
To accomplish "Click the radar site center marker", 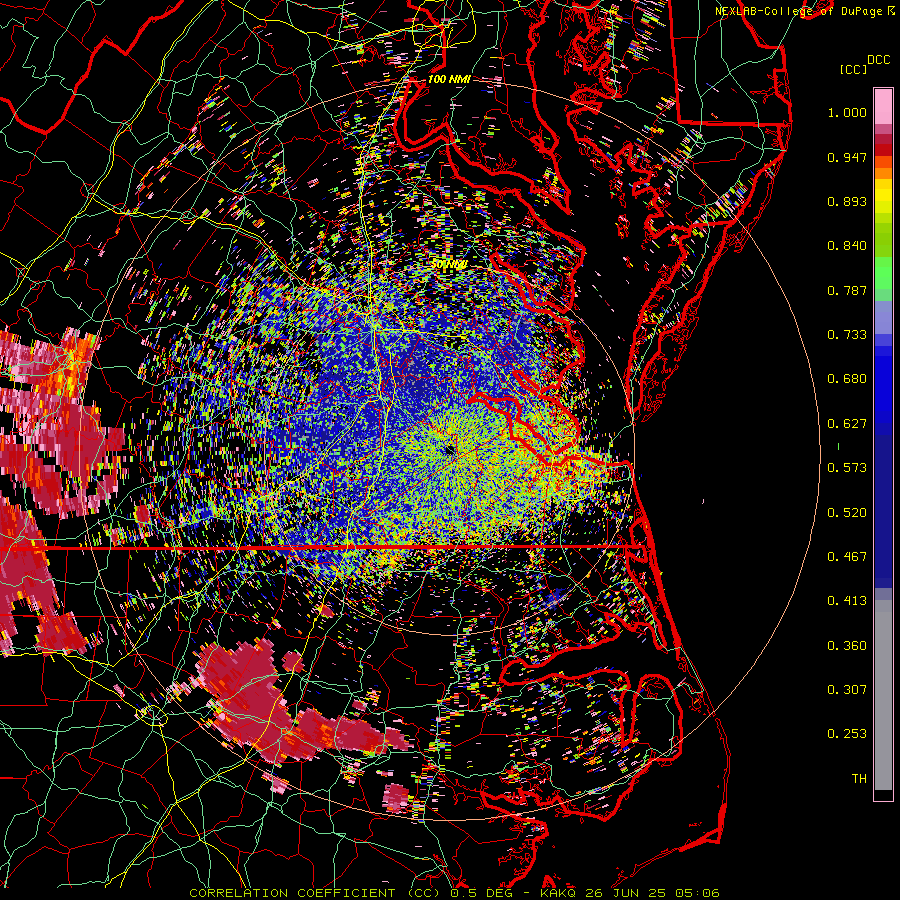I will (449, 450).
